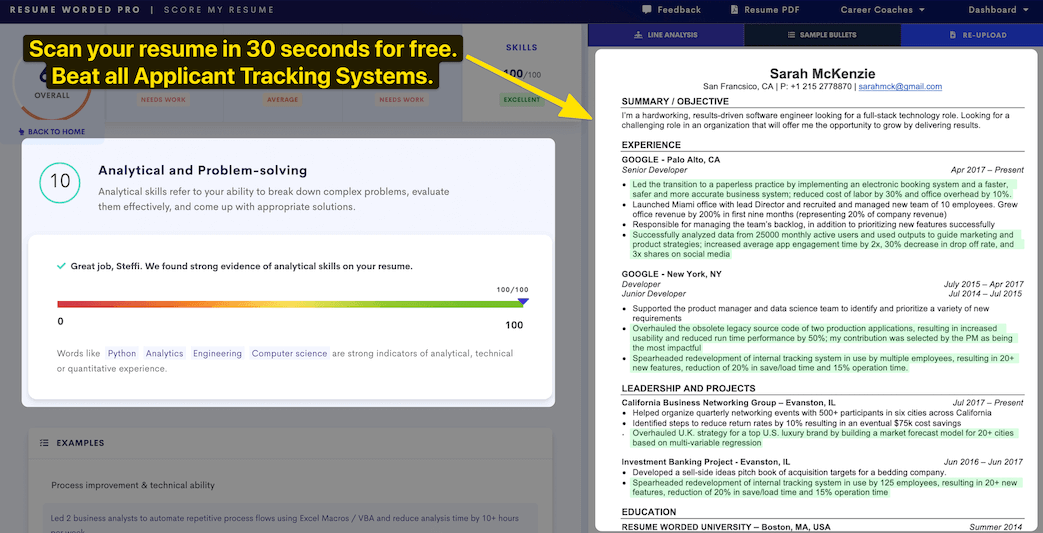Click the Back to Home pointer icon

22,132
